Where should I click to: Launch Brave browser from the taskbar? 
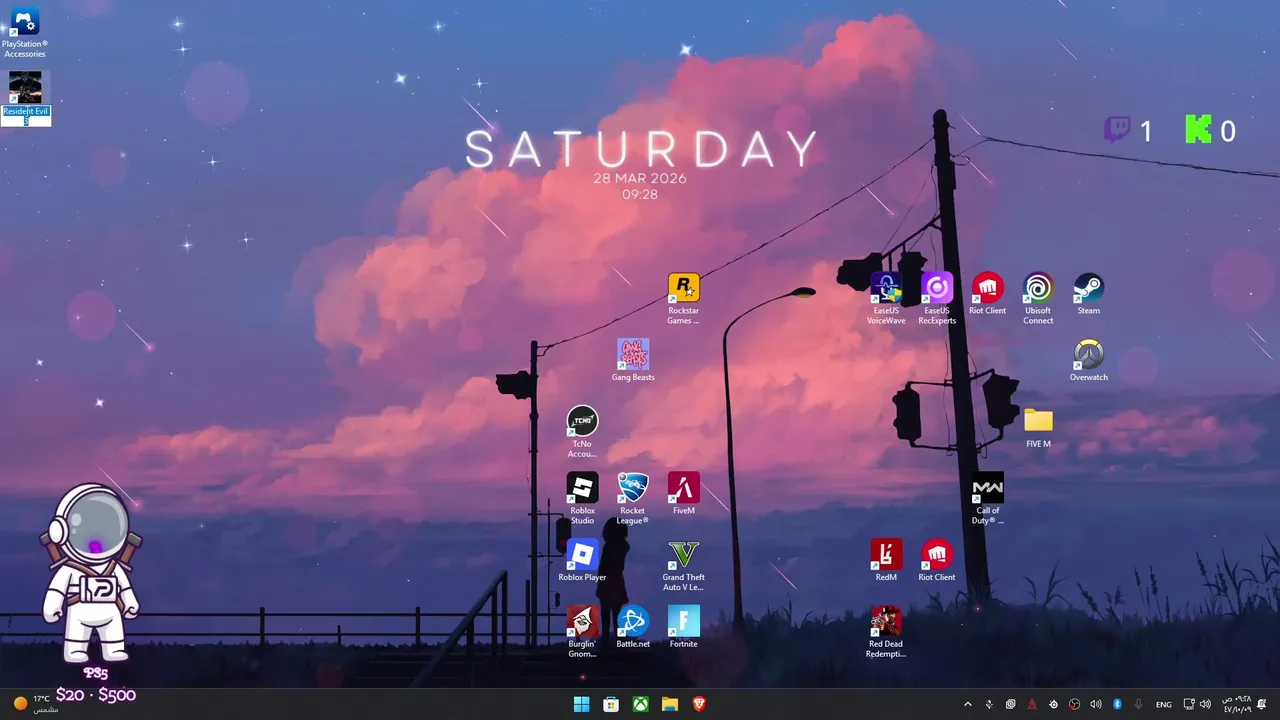tap(699, 704)
